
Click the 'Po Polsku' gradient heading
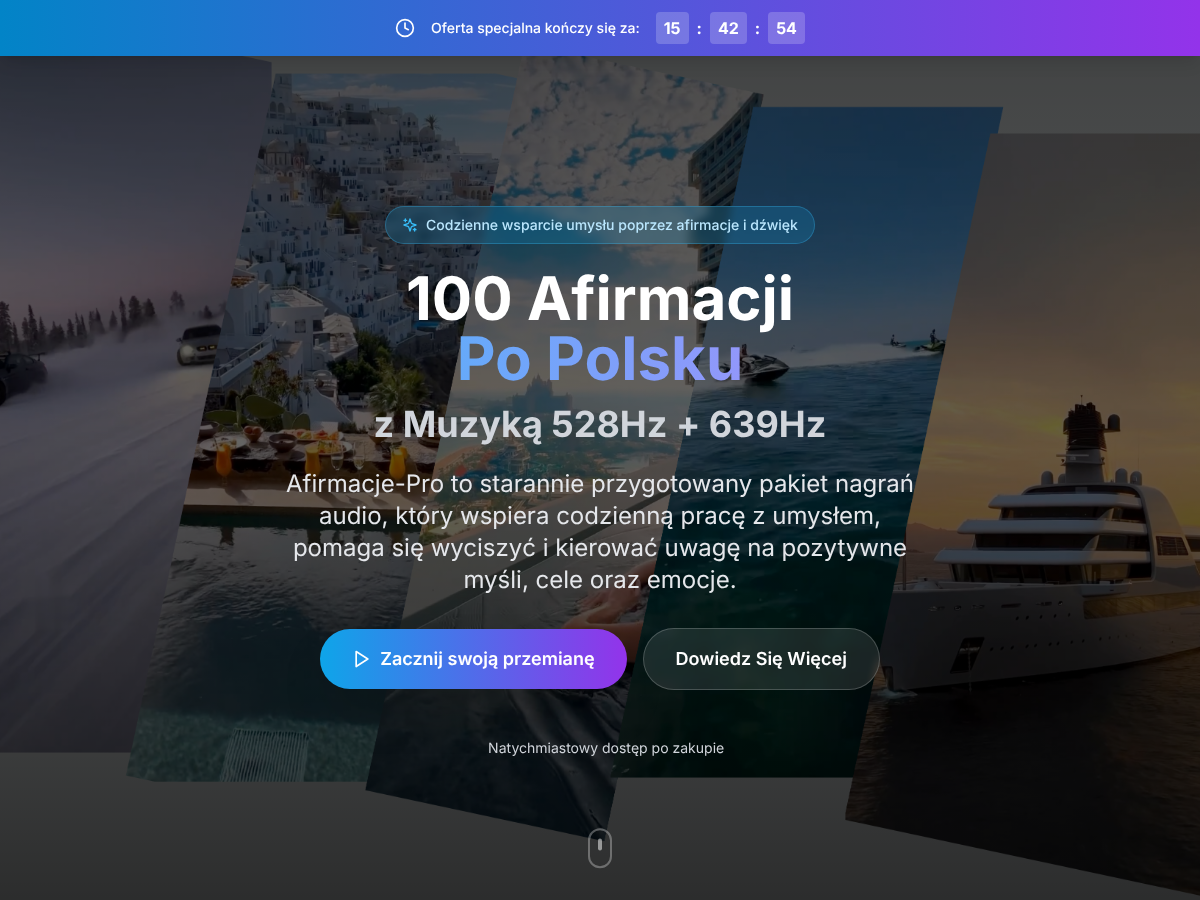600,359
